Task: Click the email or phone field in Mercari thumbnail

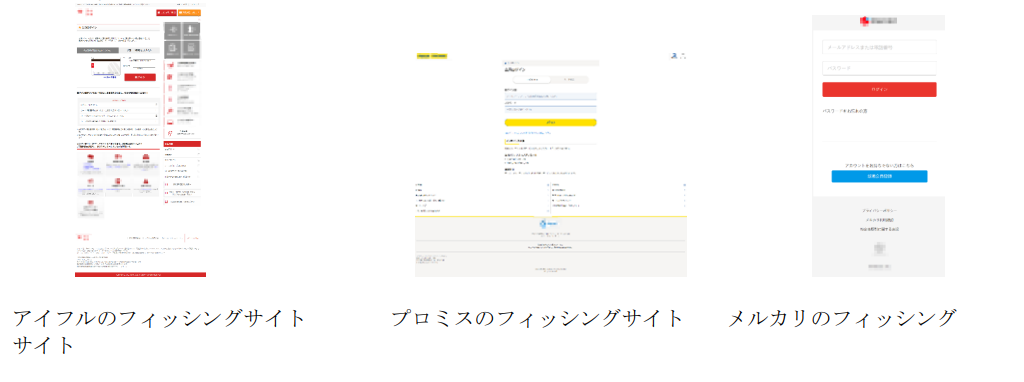Action: (x=879, y=47)
